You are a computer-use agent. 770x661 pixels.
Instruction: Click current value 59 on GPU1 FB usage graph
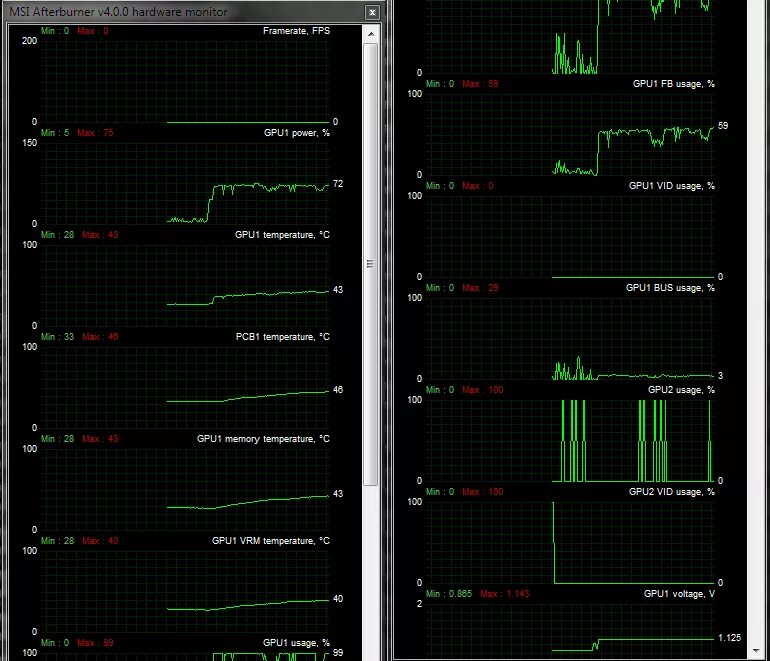[x=723, y=126]
